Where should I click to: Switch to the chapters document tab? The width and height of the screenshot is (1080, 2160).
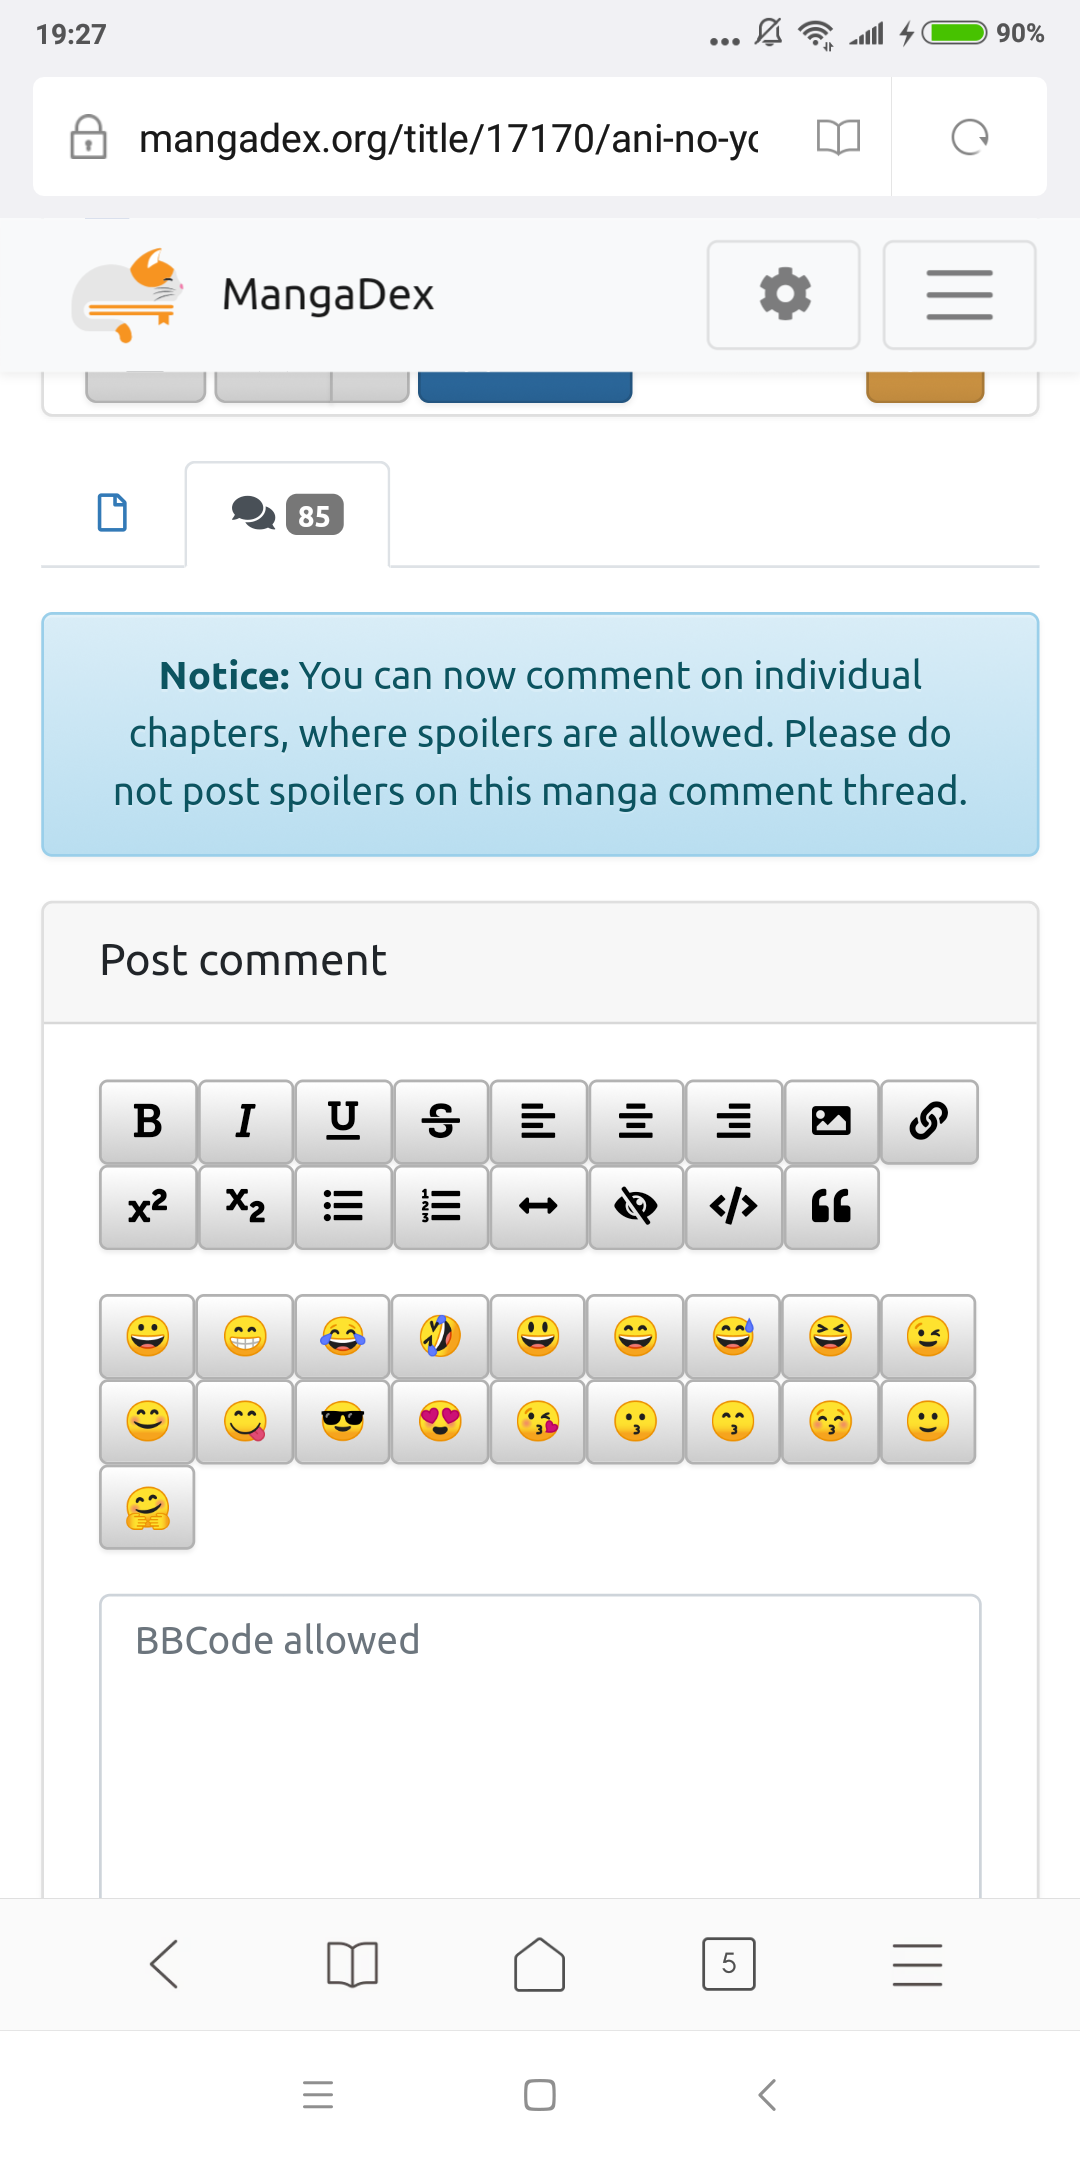[x=112, y=513]
